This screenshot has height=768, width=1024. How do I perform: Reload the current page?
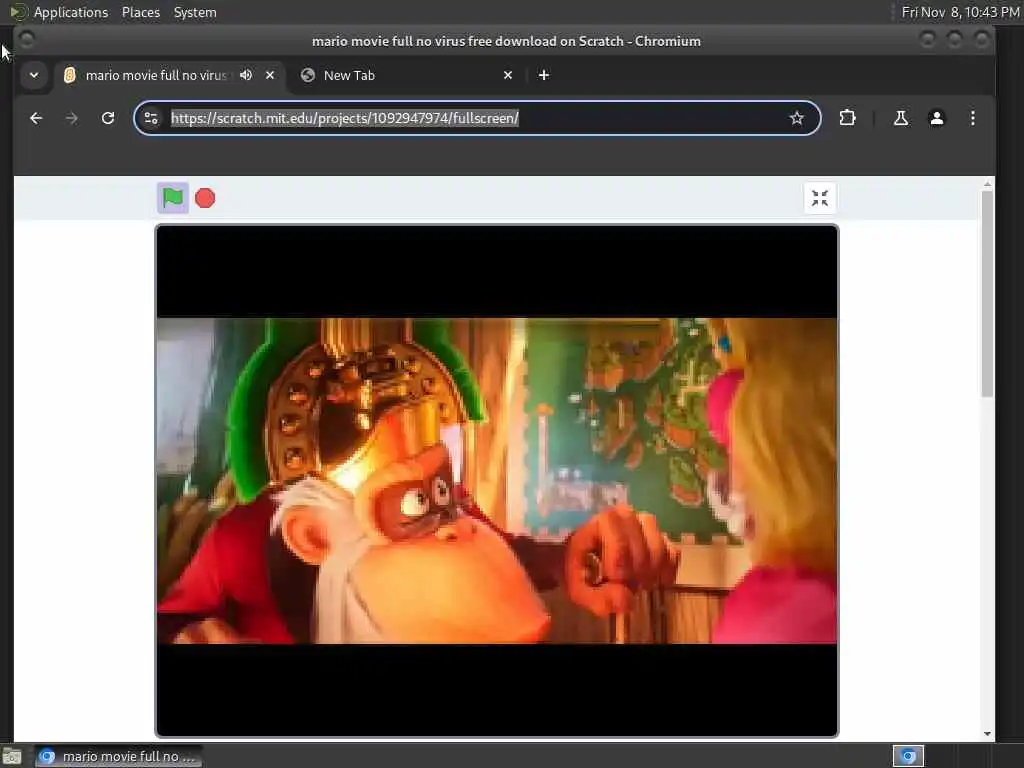[x=108, y=118]
